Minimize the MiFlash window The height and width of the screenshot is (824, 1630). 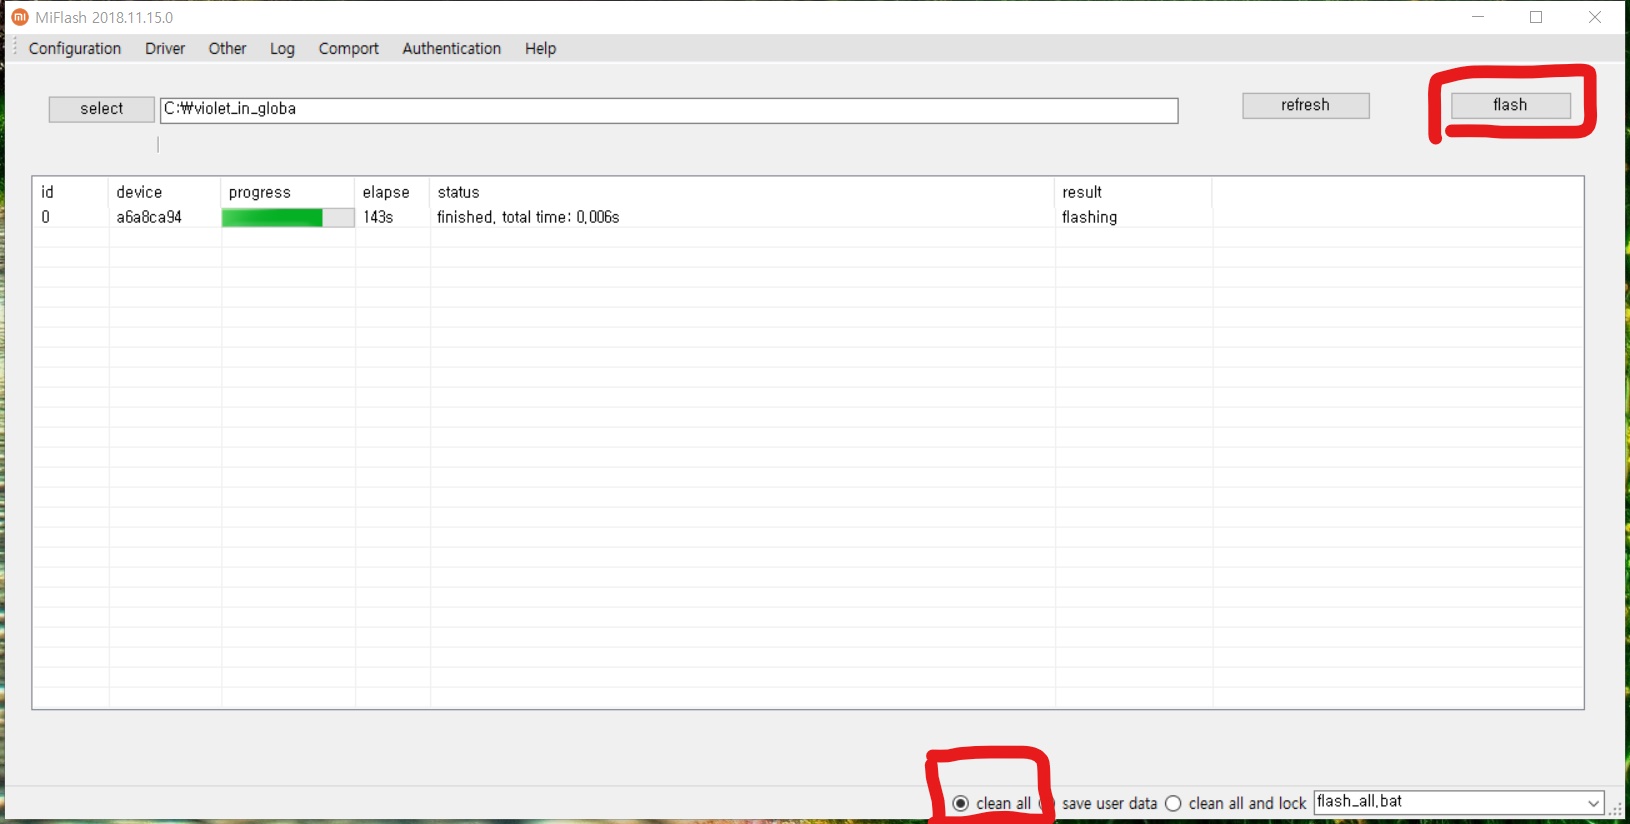1478,17
